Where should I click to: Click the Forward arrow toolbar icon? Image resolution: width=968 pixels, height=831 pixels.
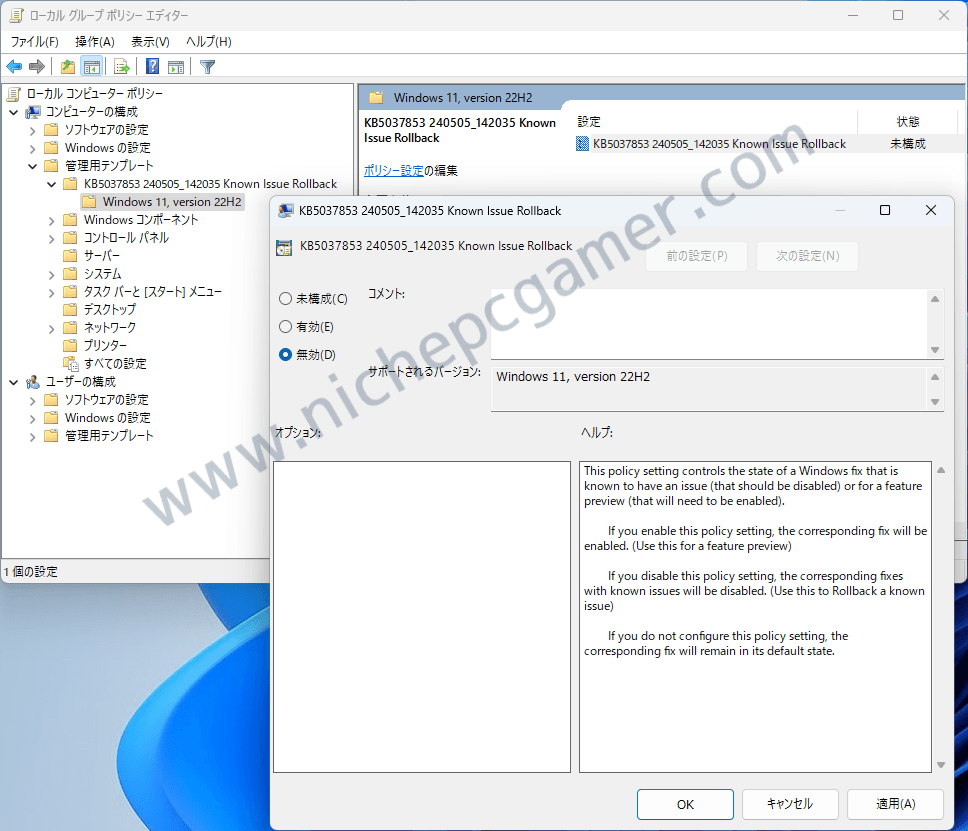(36, 67)
